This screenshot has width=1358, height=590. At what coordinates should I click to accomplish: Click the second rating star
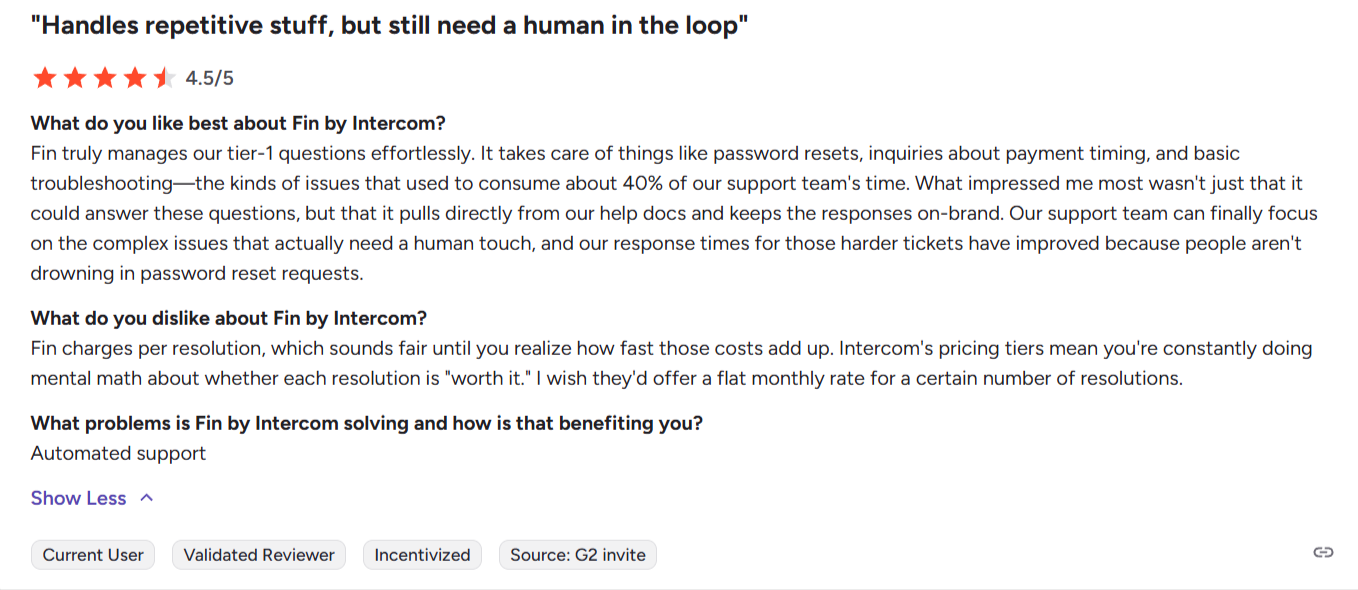[76, 77]
